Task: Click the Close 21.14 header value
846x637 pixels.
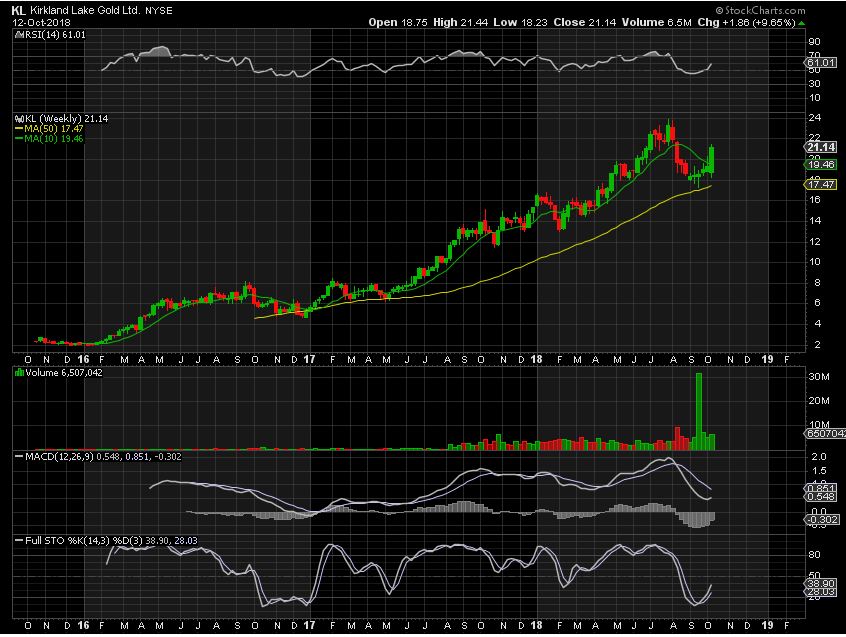Action: coord(584,23)
